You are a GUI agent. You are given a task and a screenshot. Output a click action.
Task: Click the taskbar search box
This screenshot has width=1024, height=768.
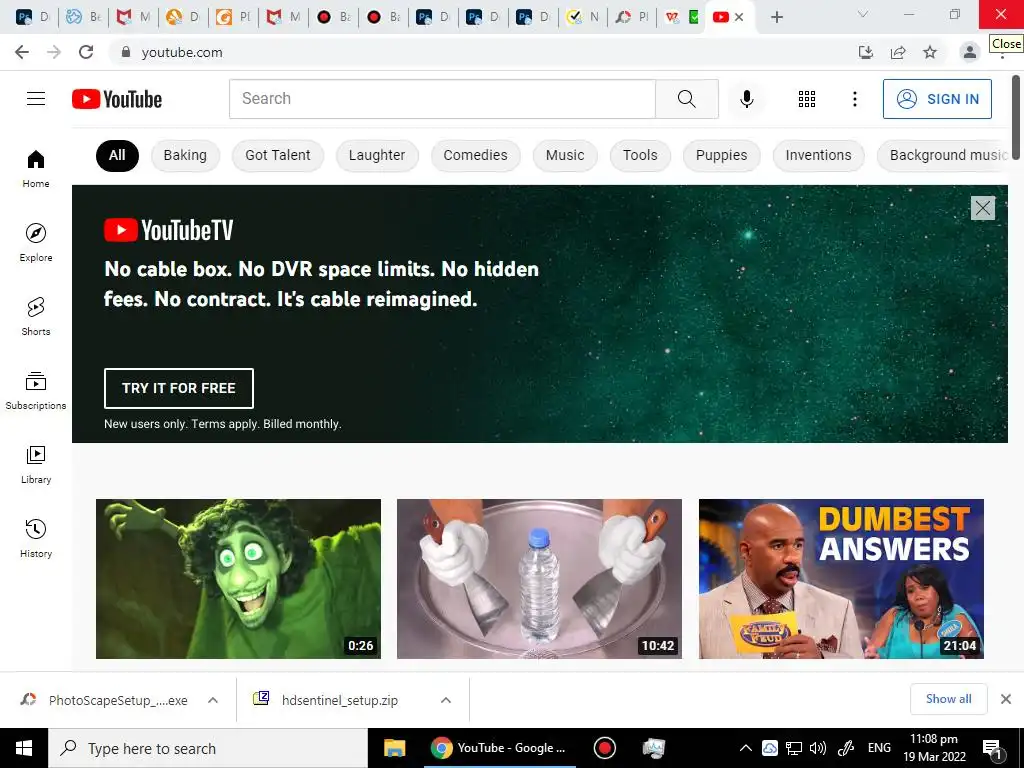[x=208, y=748]
